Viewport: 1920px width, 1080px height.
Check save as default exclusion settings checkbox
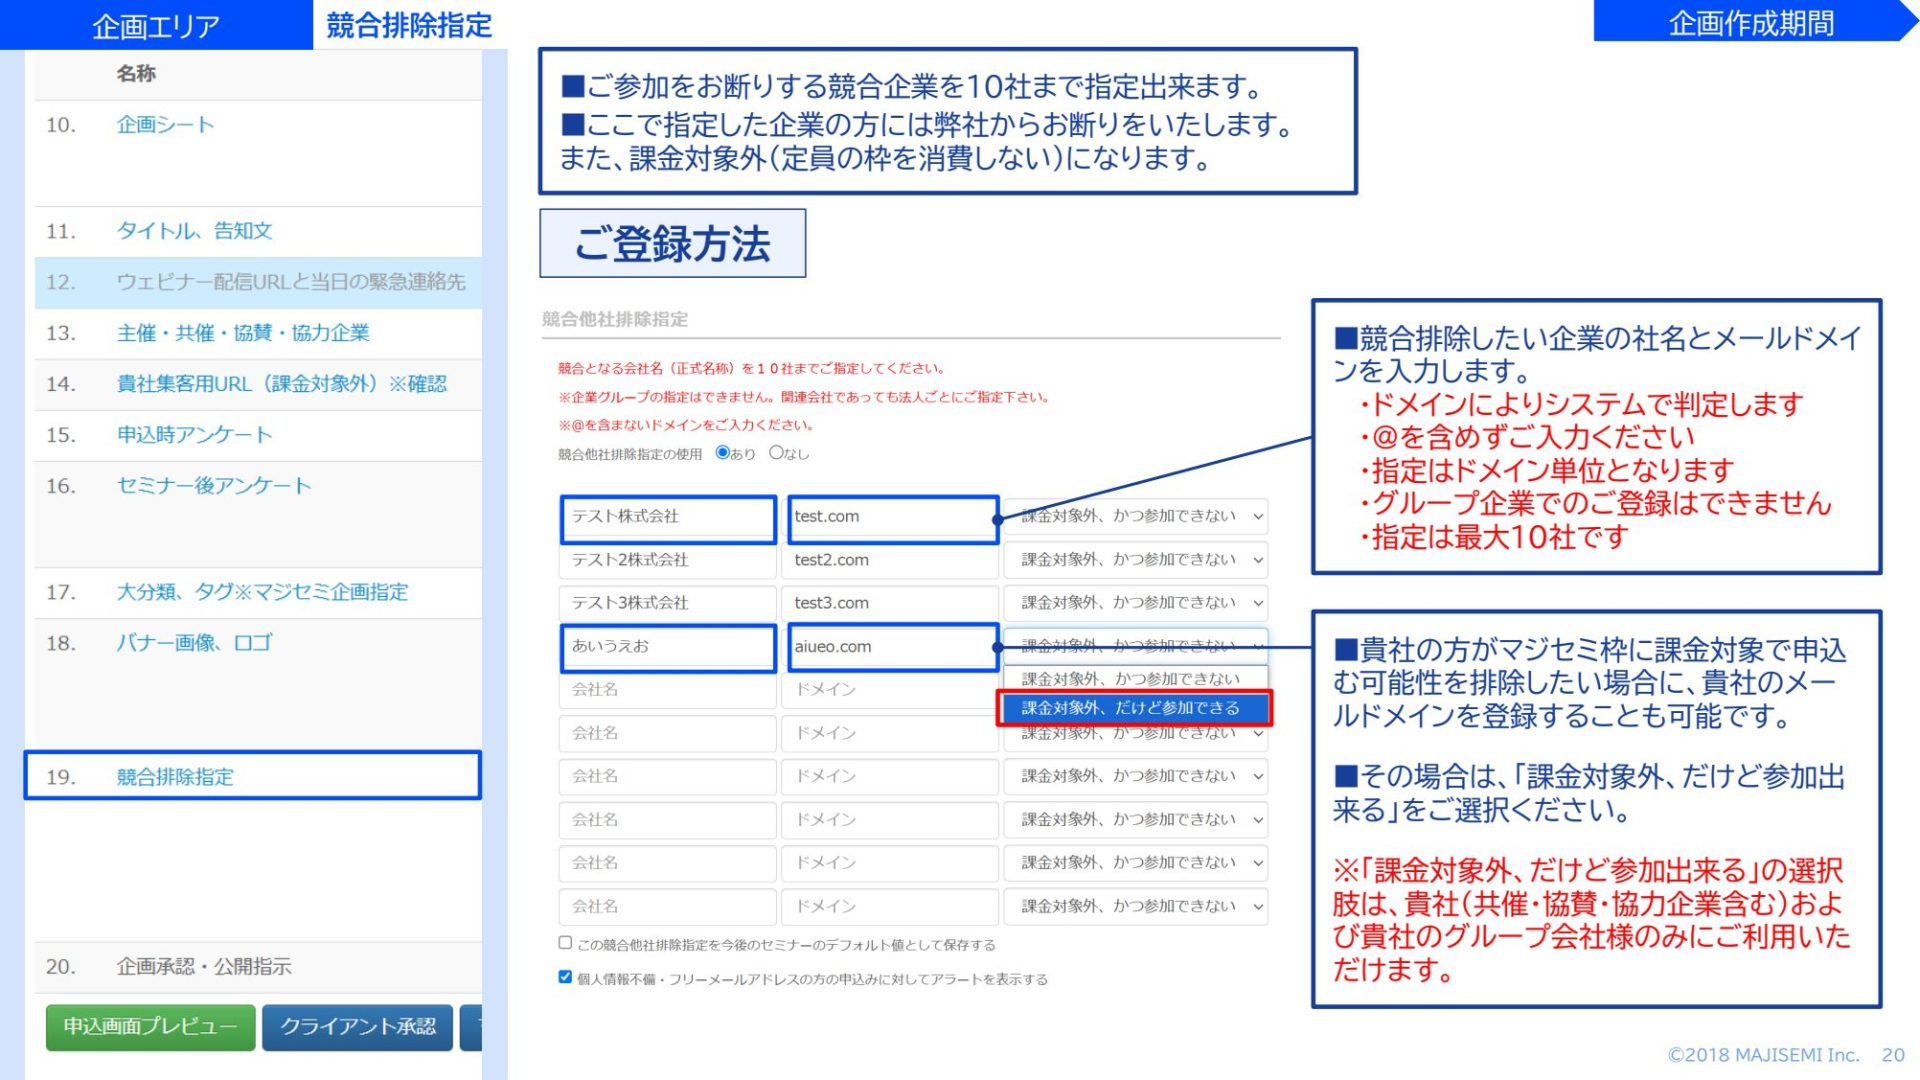click(x=565, y=943)
